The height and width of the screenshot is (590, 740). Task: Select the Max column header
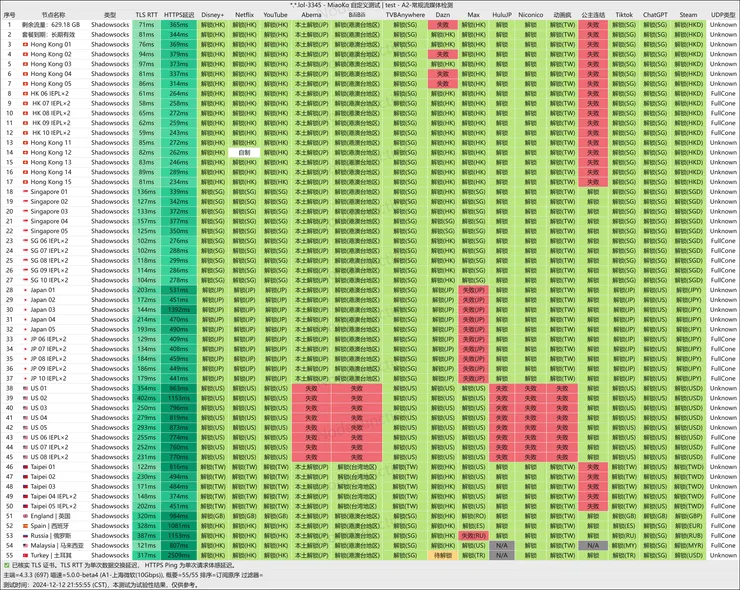[x=473, y=15]
